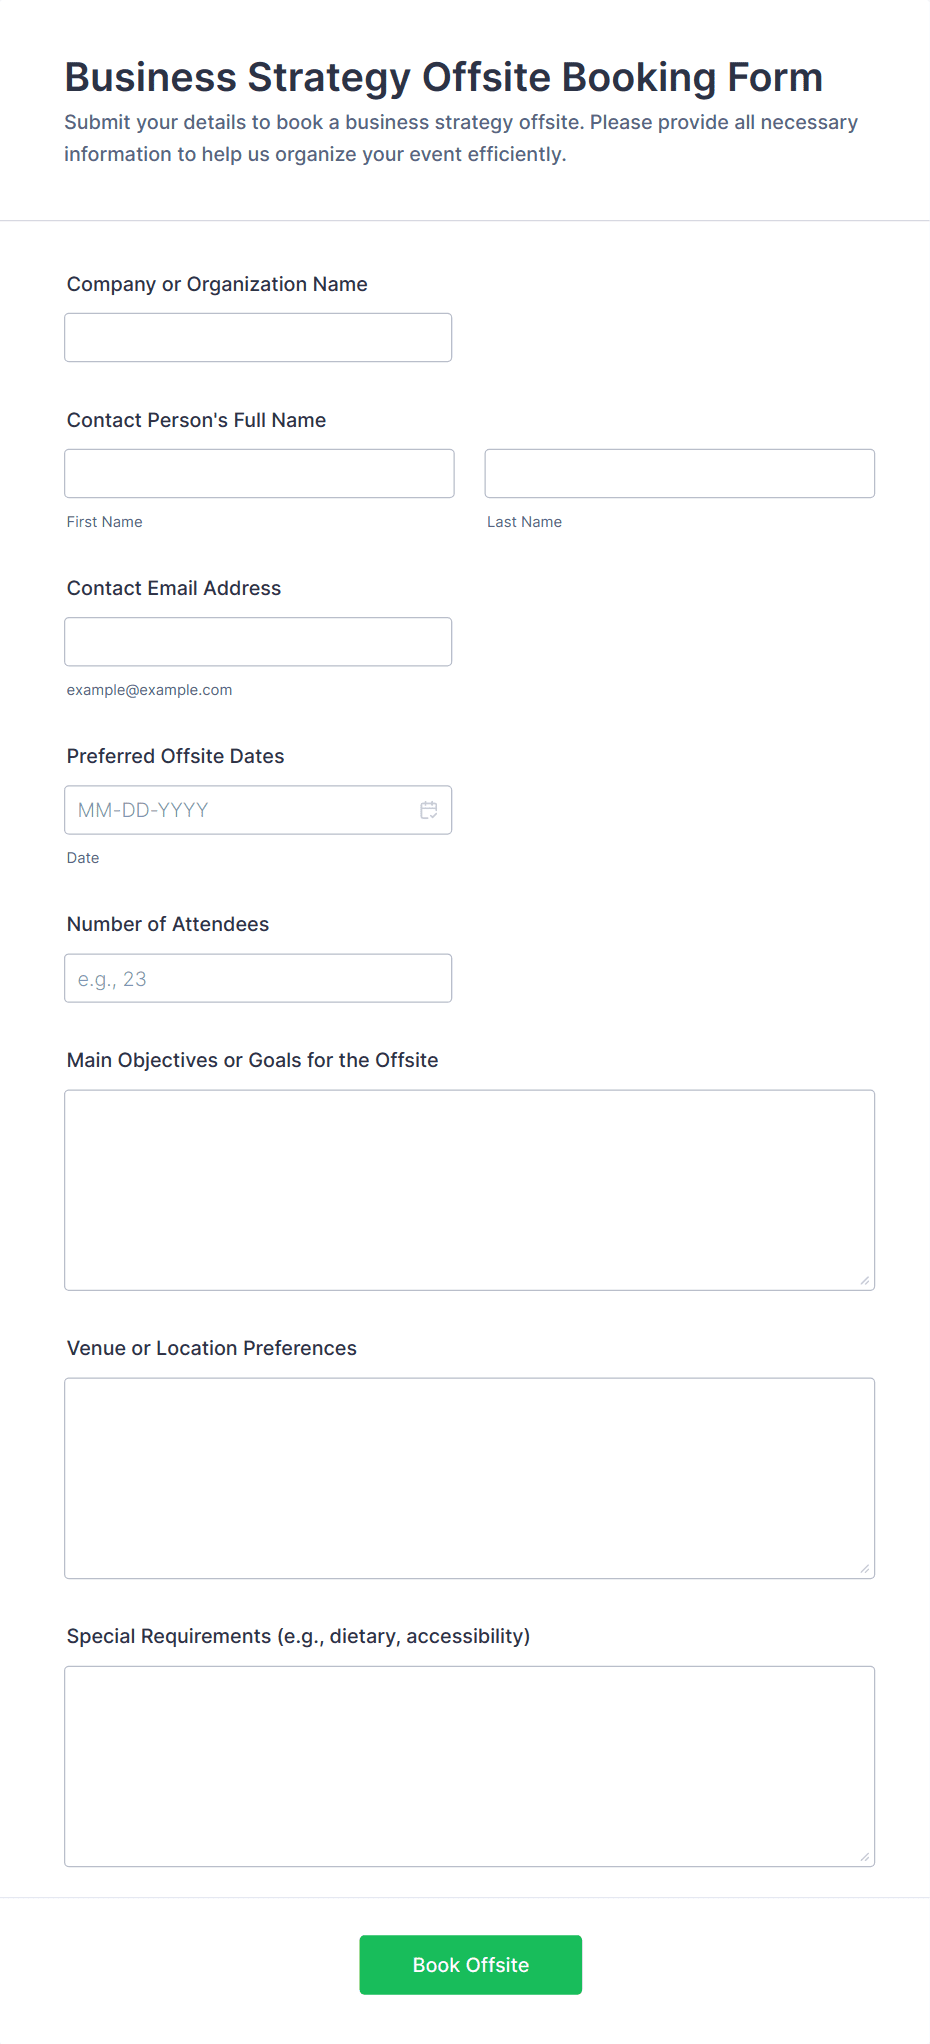This screenshot has height=2044, width=930.
Task: Click the Contact Email Address field
Action: pyautogui.click(x=258, y=642)
